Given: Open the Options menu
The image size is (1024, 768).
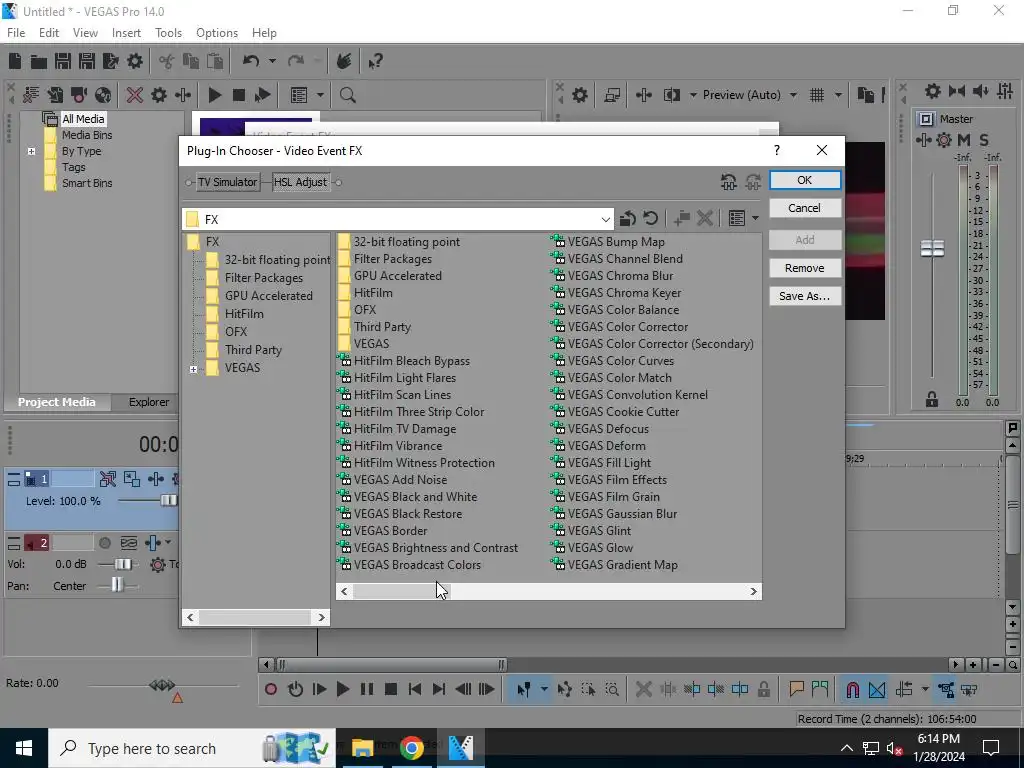Looking at the screenshot, I should (217, 33).
